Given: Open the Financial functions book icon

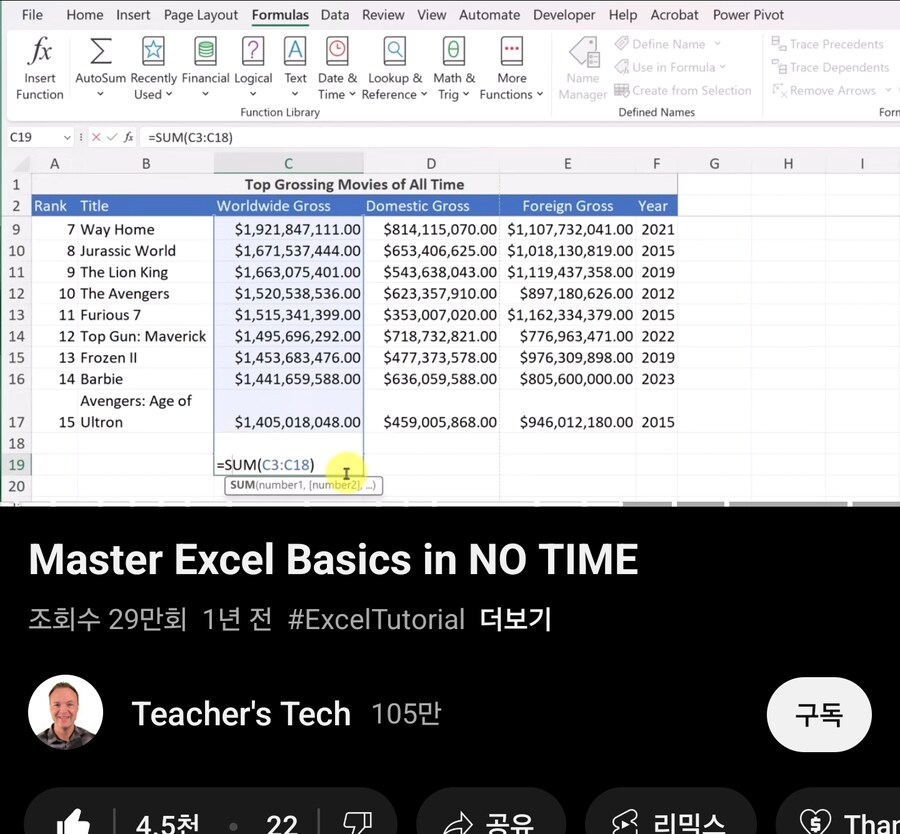Looking at the screenshot, I should (x=205, y=51).
